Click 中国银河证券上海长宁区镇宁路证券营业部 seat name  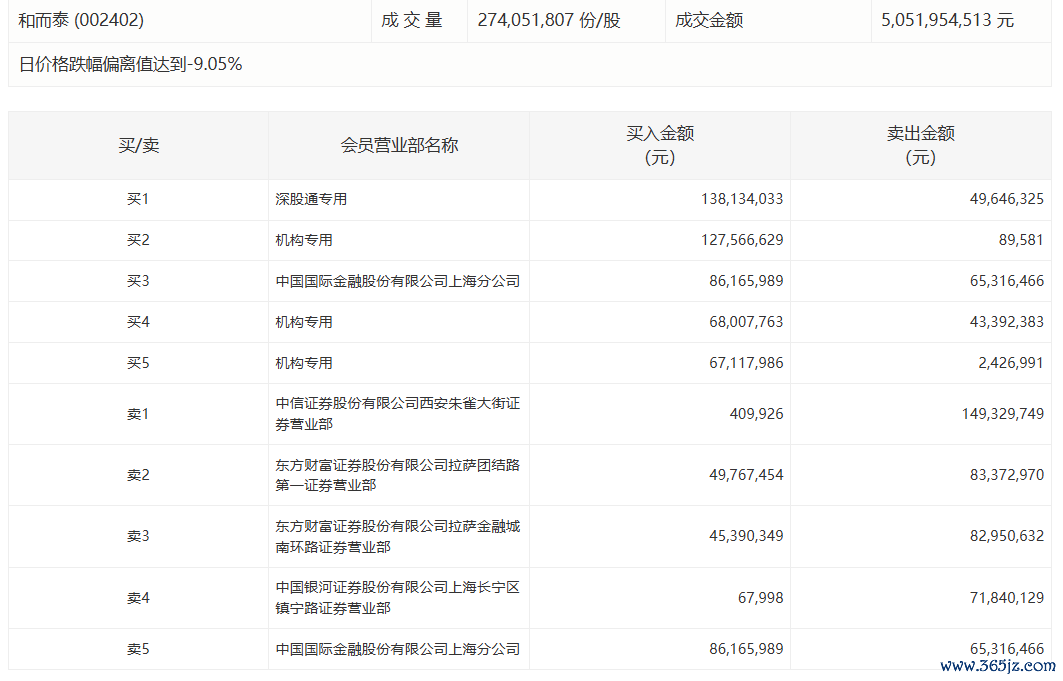397,598
